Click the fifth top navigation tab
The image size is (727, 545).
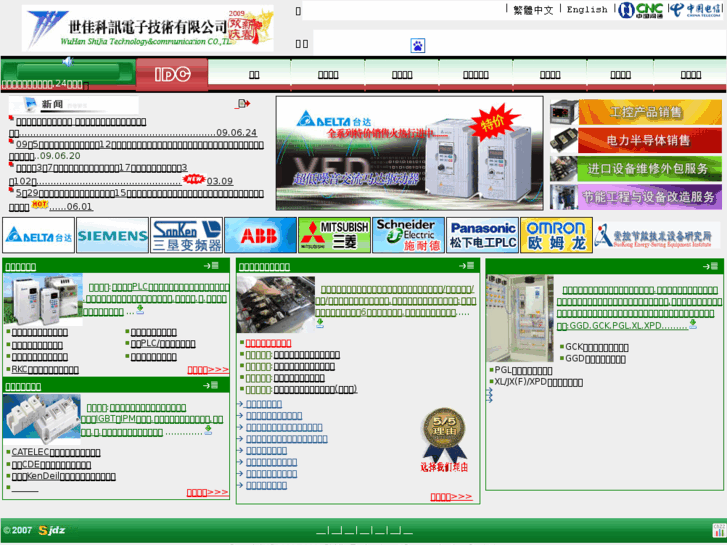click(550, 75)
